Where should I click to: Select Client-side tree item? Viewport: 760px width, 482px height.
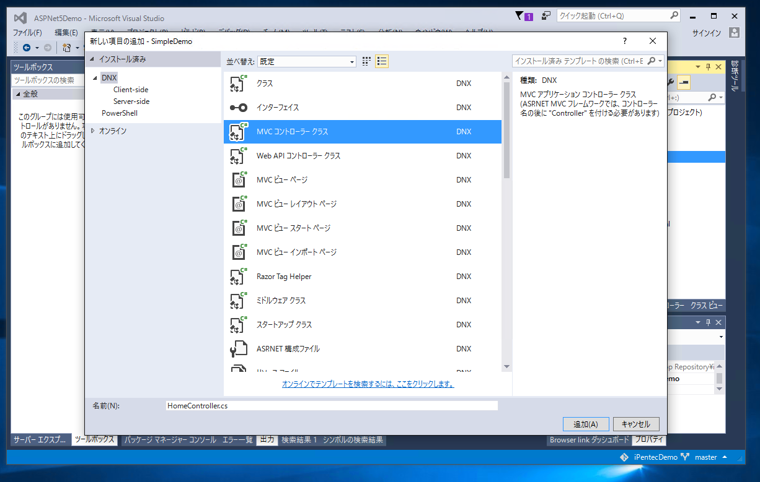click(131, 90)
